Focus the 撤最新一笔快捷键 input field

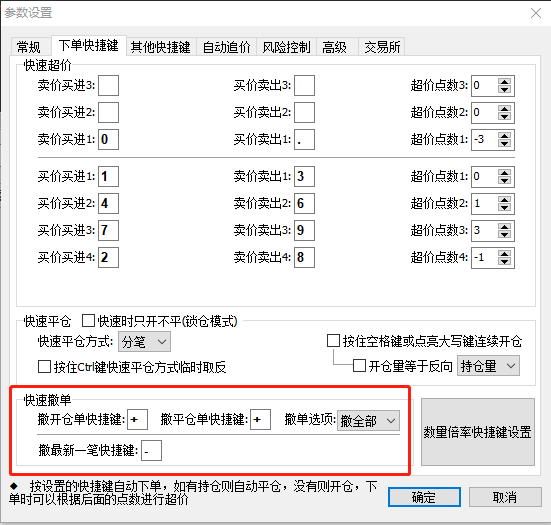coord(151,450)
